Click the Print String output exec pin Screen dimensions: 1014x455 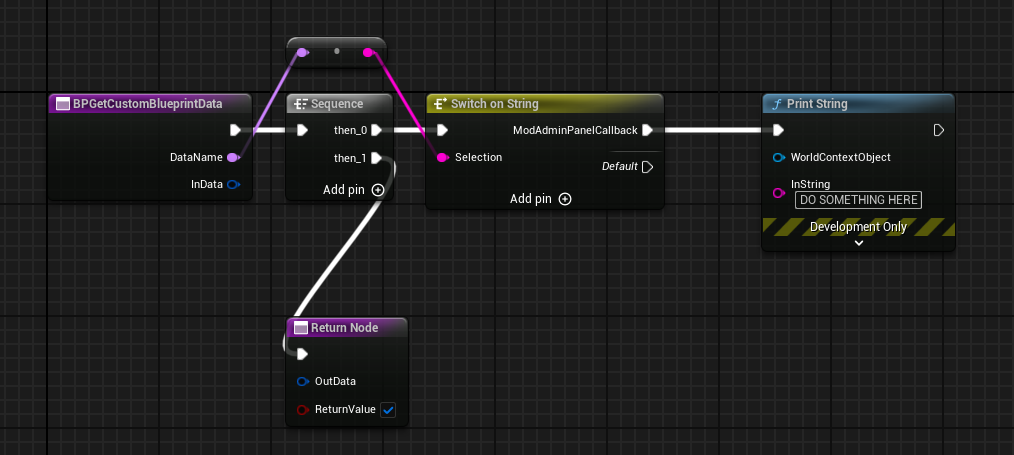tap(938, 130)
